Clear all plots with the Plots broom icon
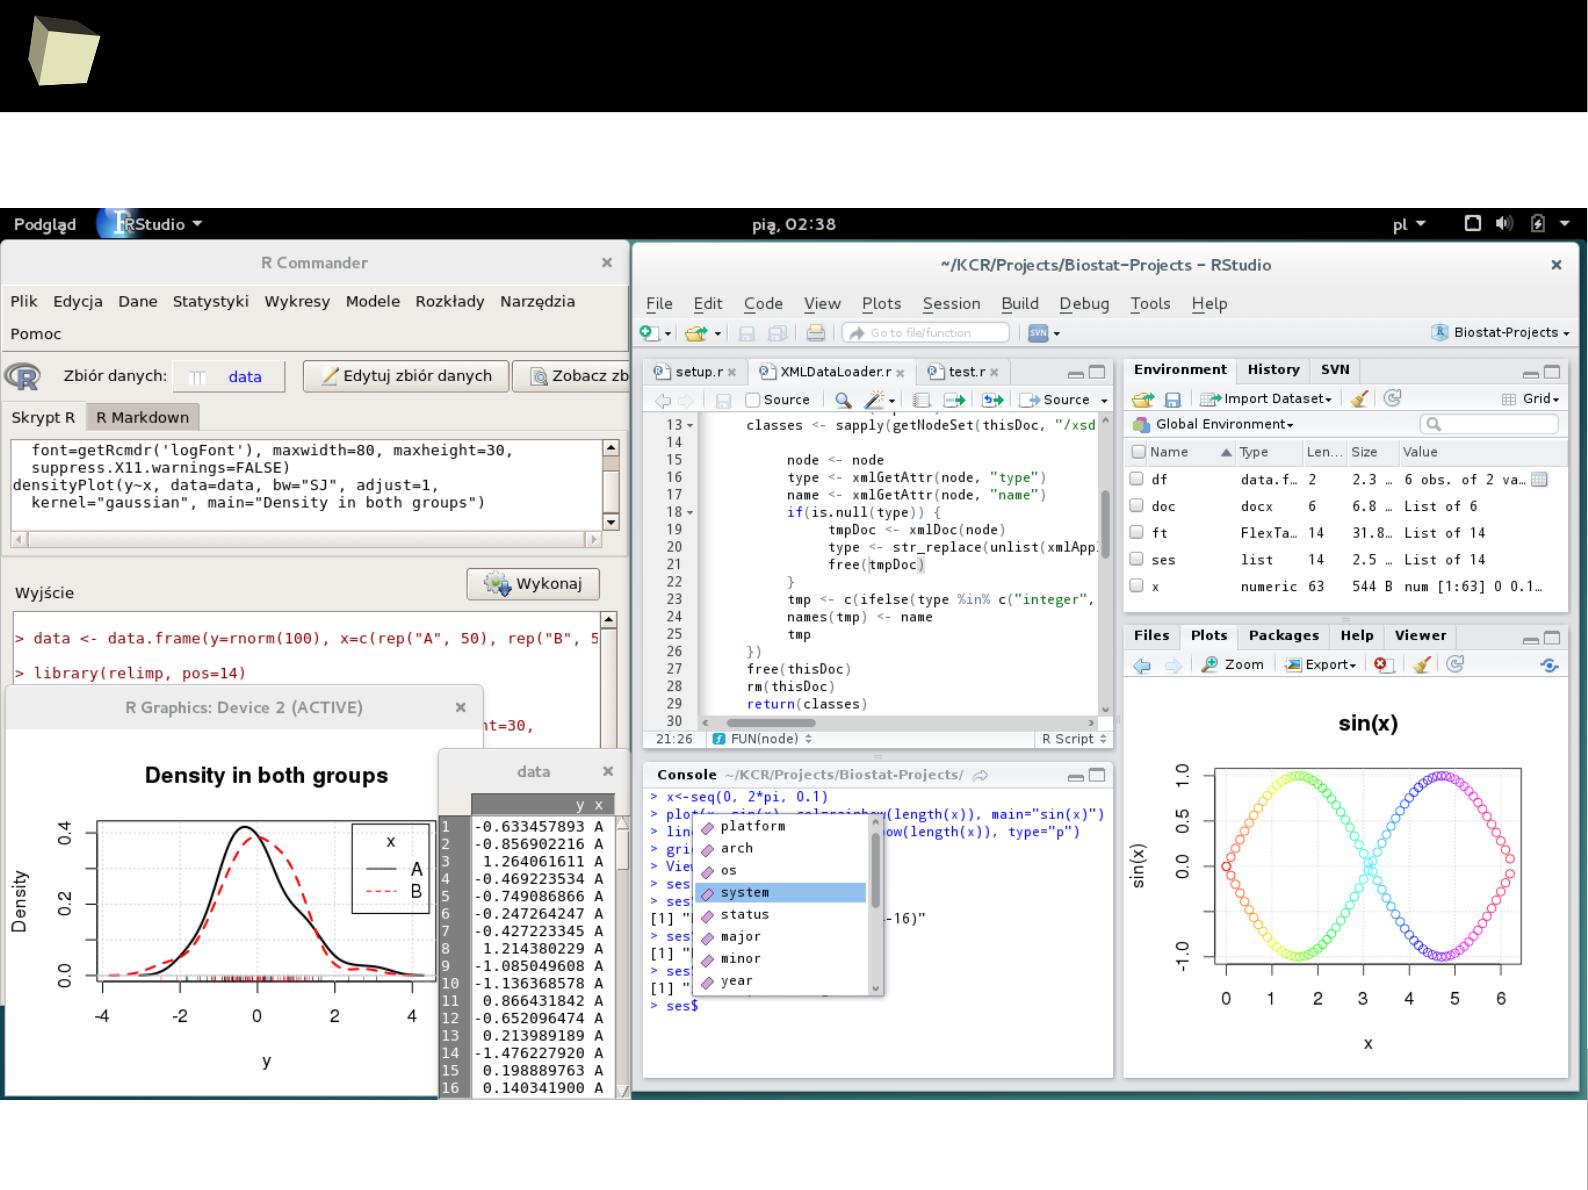This screenshot has width=1588, height=1190. click(1422, 664)
